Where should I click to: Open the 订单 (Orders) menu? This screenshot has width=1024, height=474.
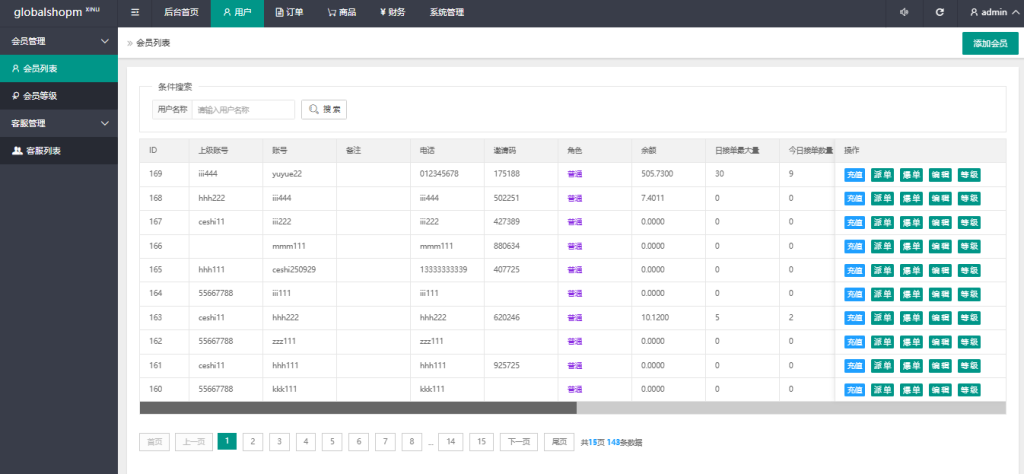[290, 13]
